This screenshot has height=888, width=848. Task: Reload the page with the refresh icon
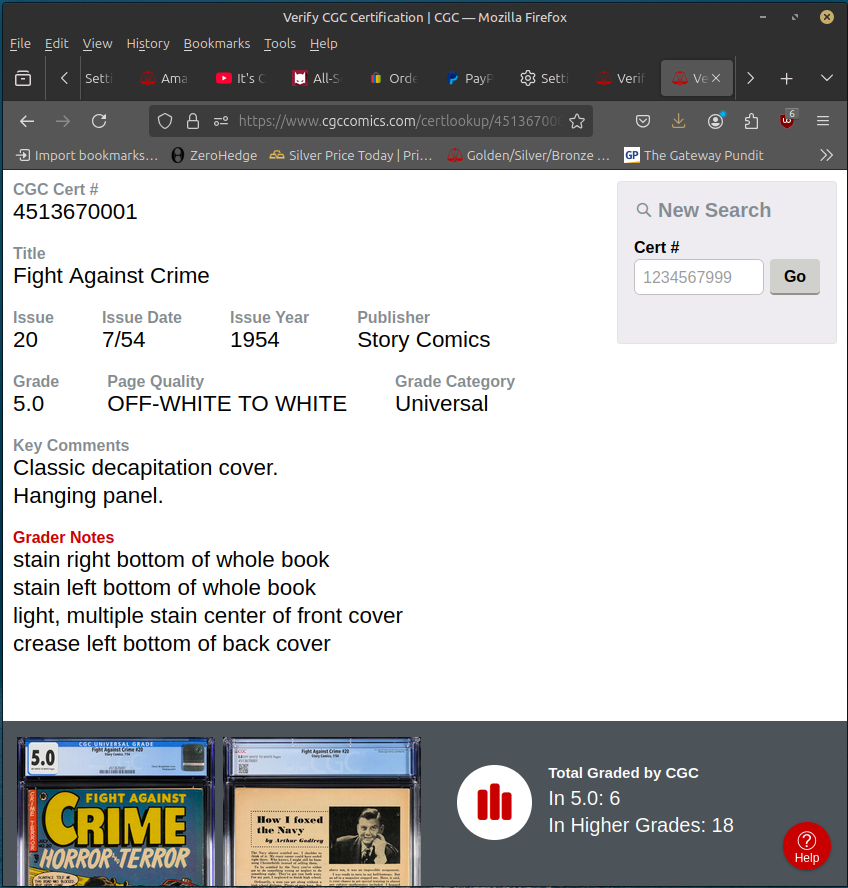(99, 119)
